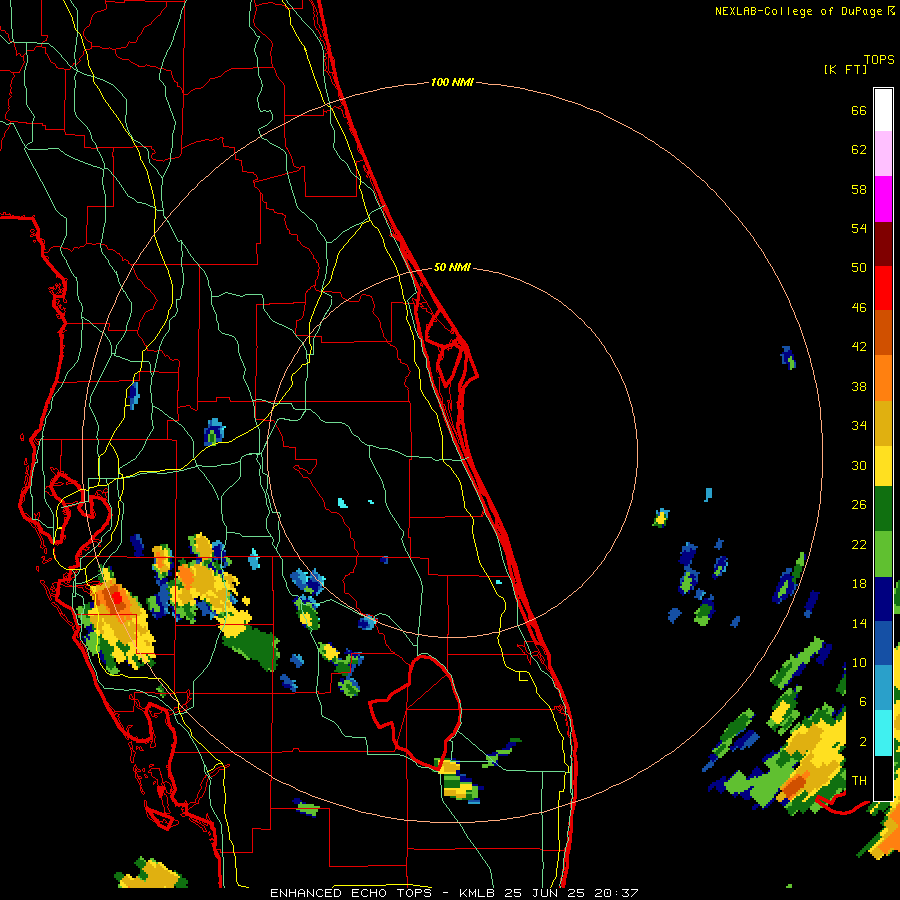Click the dark orange legend swatch
The height and width of the screenshot is (900, 900).
pos(883,332)
